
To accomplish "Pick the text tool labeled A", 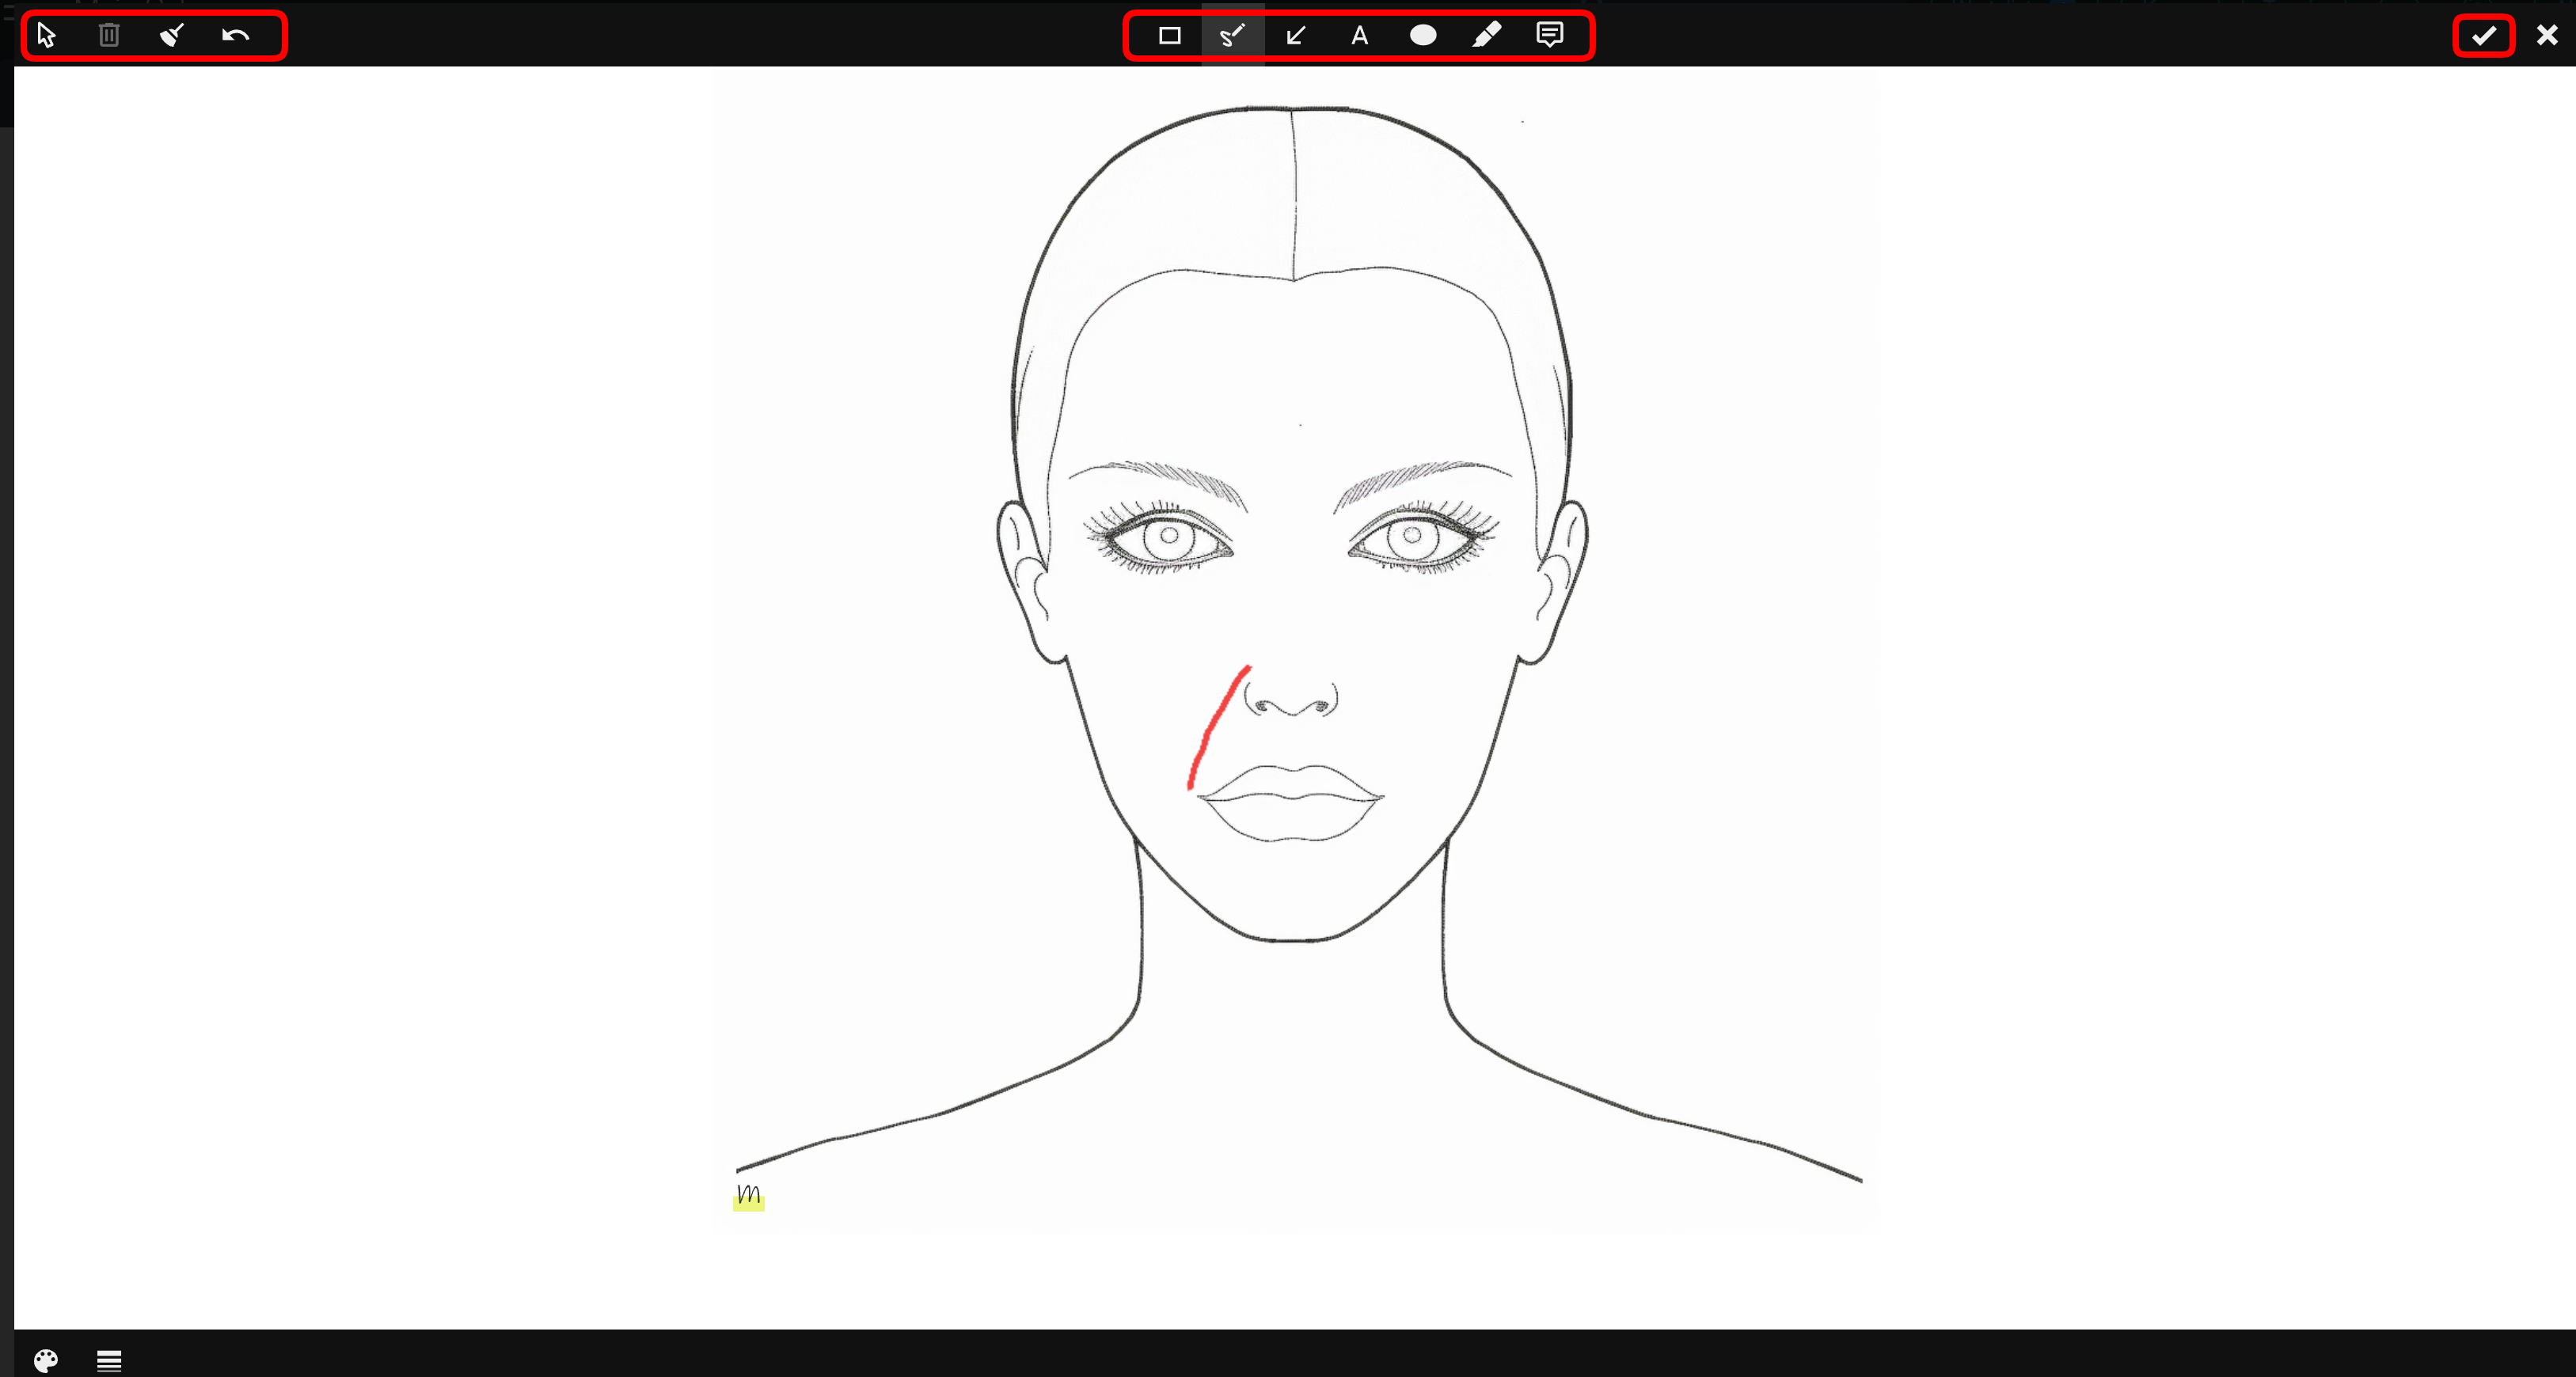I will point(1359,36).
